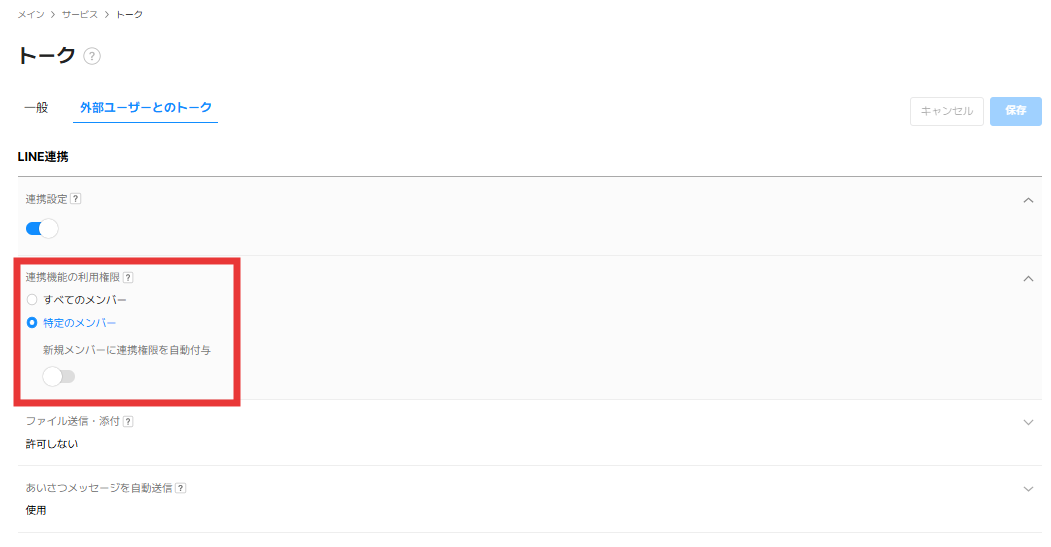Open help icon for 連携機能の利用権限
Viewport: 1051px width, 547px height.
click(128, 277)
